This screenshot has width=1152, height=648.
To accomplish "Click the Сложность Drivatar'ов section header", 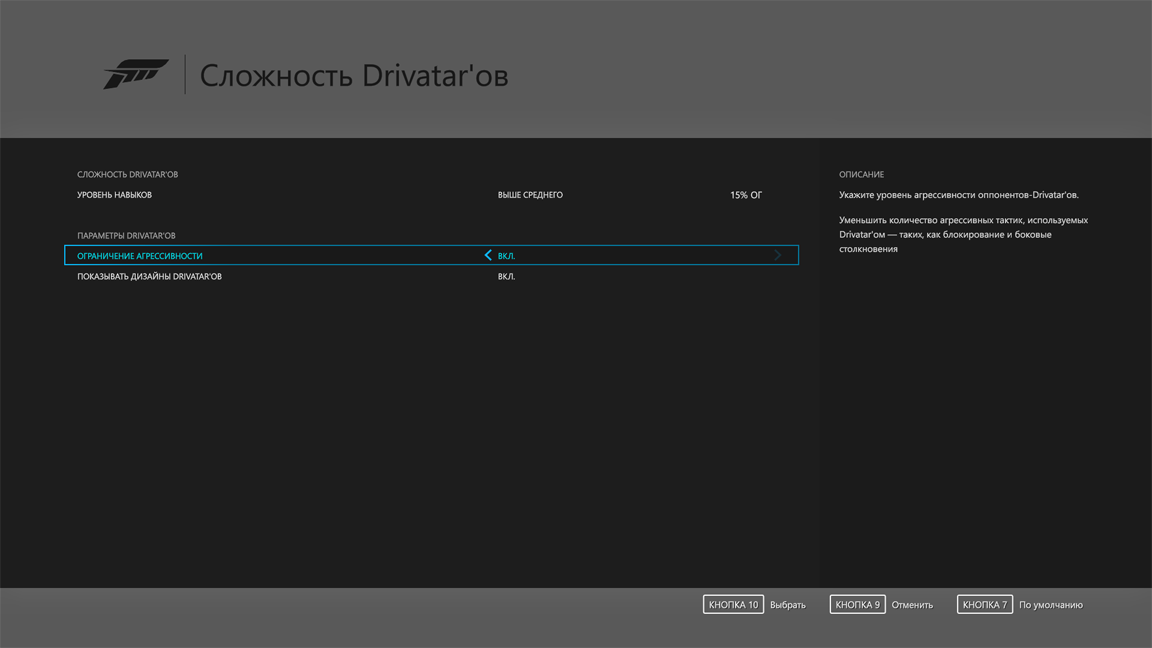I will (x=127, y=174).
